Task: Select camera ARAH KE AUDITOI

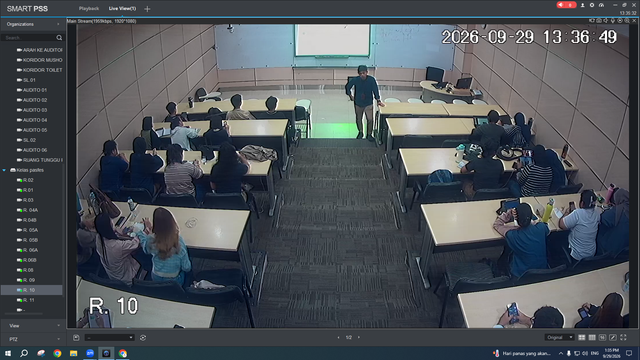Action: pyautogui.click(x=40, y=50)
